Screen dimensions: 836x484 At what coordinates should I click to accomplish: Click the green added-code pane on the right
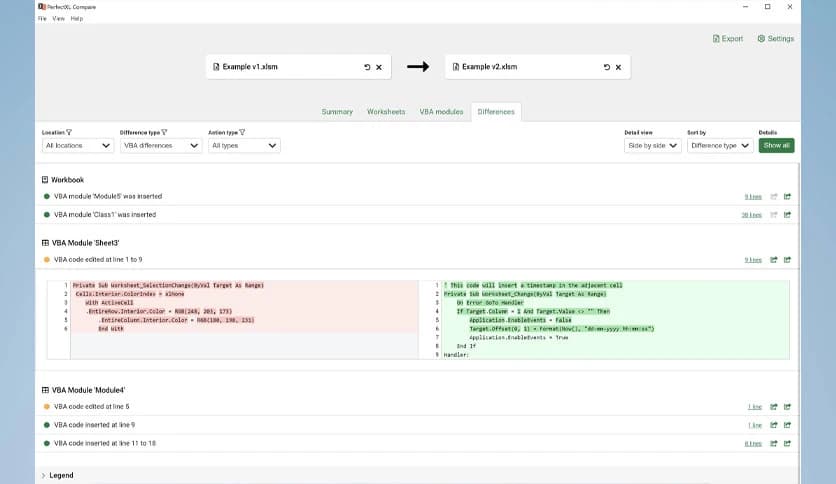(615, 320)
